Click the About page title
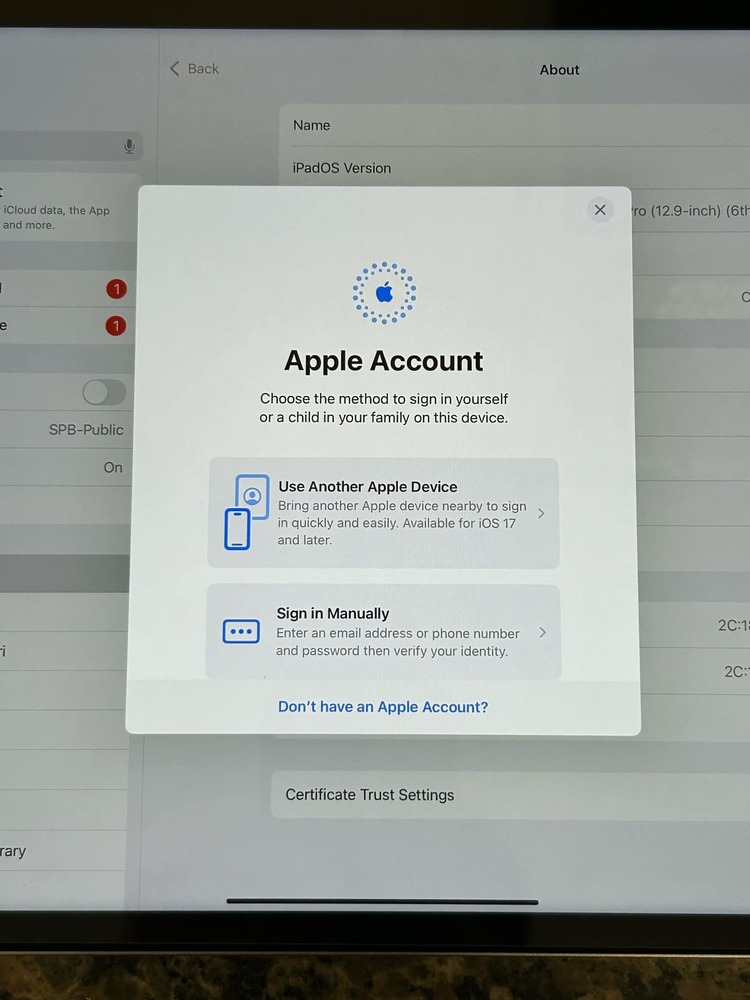Image resolution: width=750 pixels, height=1000 pixels. tap(559, 70)
